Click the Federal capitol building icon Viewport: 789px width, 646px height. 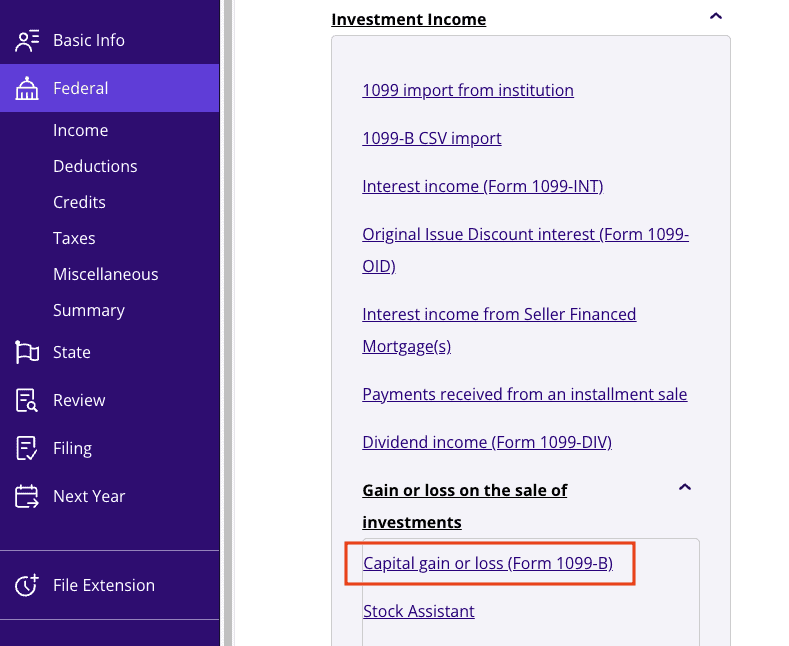pos(27,88)
